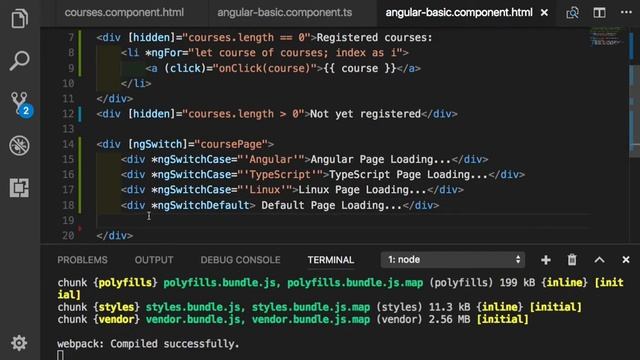Open the Problems panel tab

click(x=82, y=260)
